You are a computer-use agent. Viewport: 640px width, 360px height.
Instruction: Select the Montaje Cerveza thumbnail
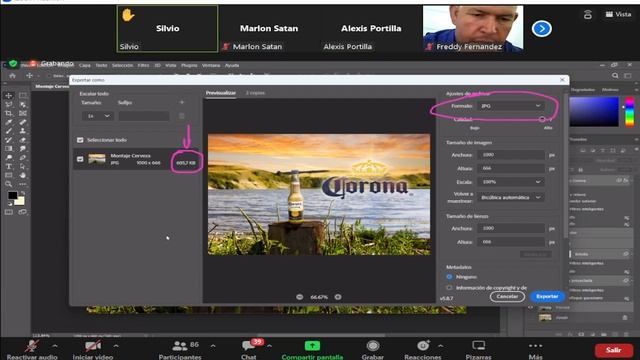[97, 158]
